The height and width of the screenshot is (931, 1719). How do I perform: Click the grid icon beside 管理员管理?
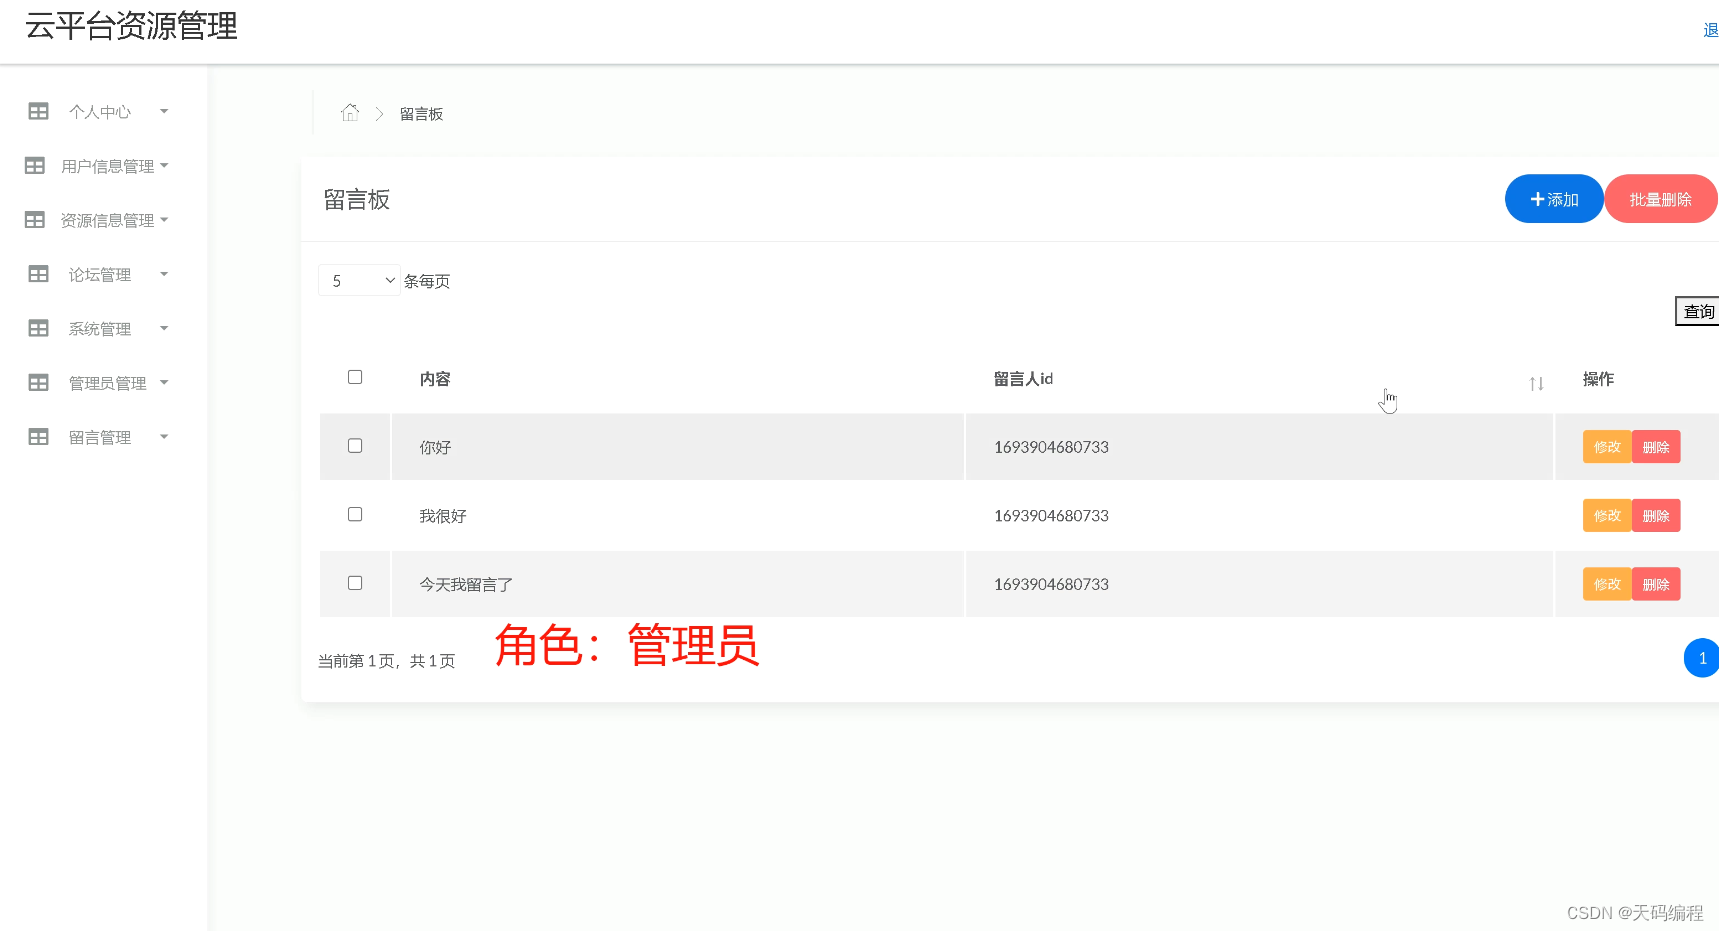38,382
